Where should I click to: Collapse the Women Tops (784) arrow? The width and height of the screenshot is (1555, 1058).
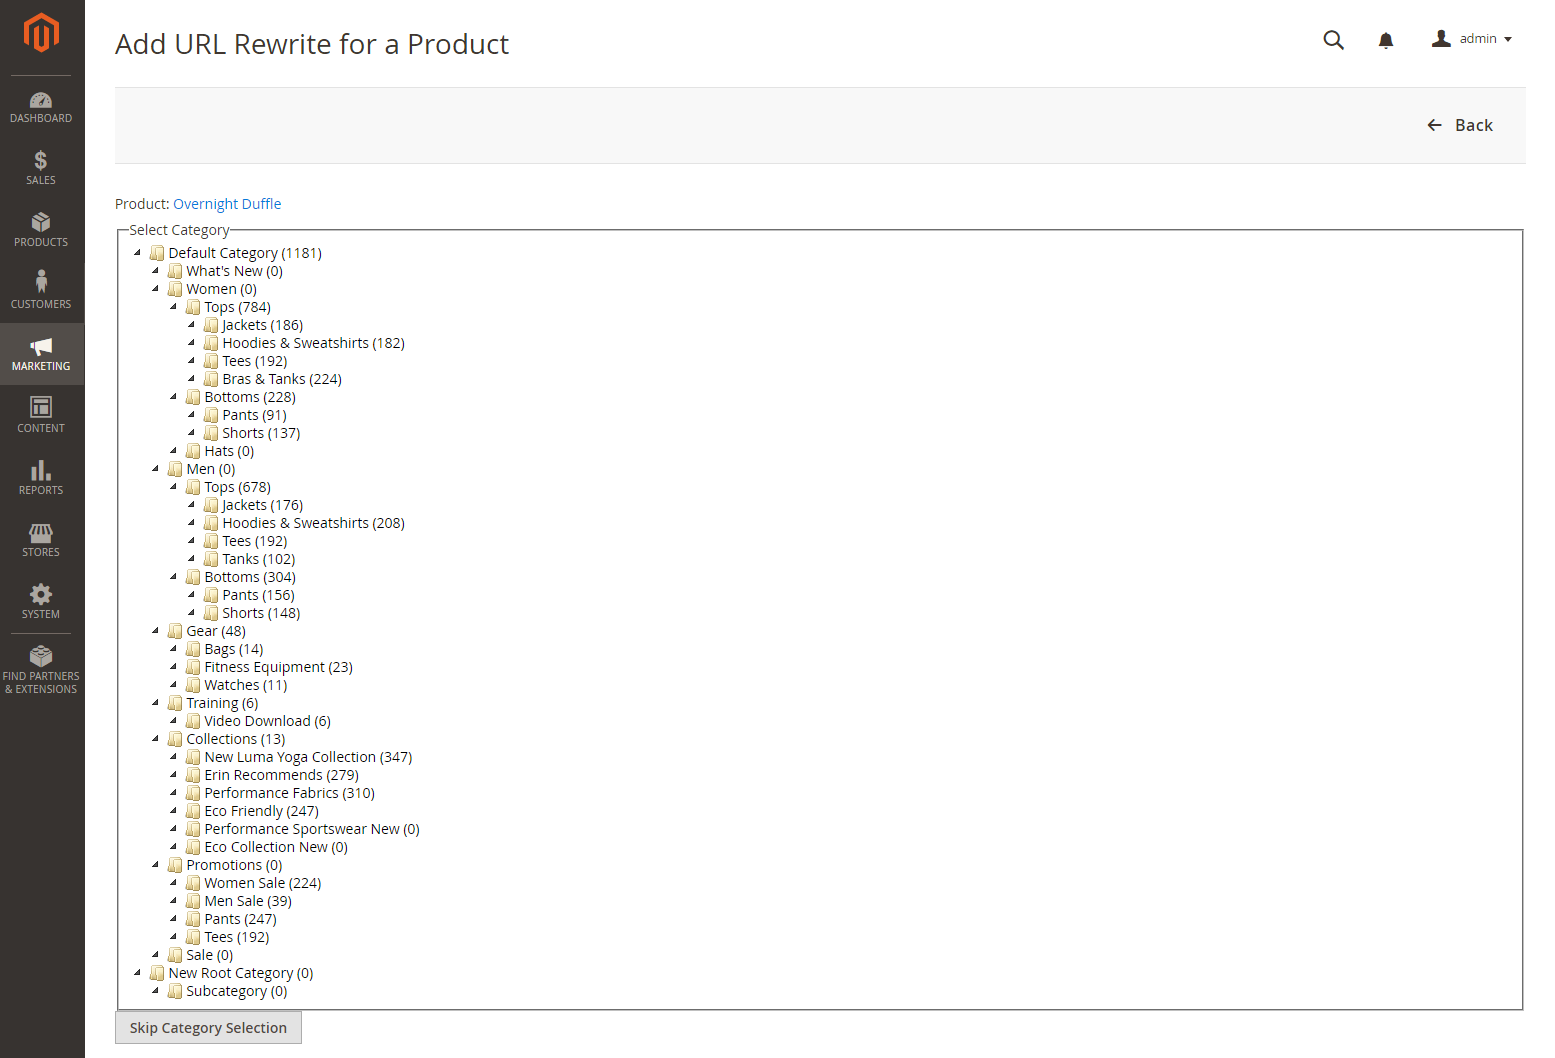(x=174, y=307)
